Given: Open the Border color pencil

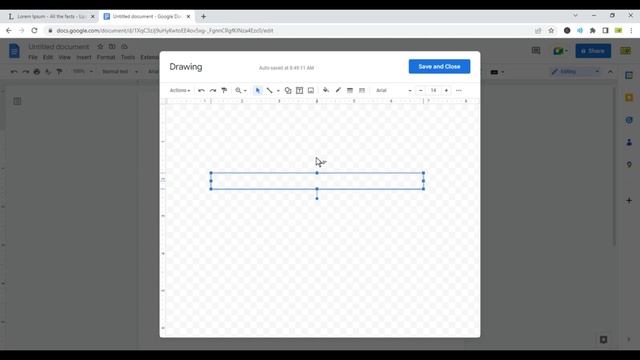Looking at the screenshot, I should [x=338, y=90].
